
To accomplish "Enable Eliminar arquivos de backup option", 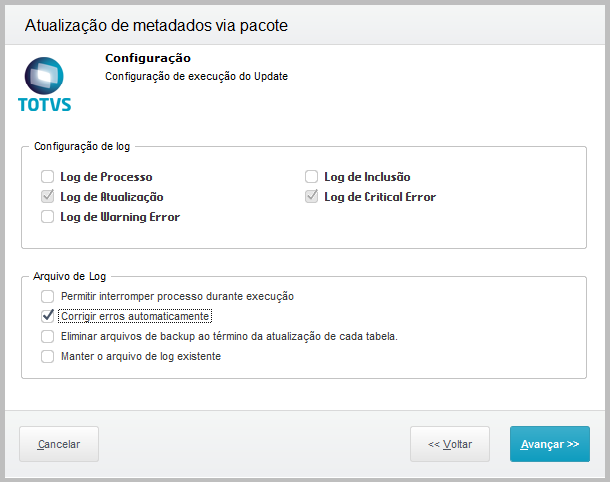I will (x=47, y=336).
